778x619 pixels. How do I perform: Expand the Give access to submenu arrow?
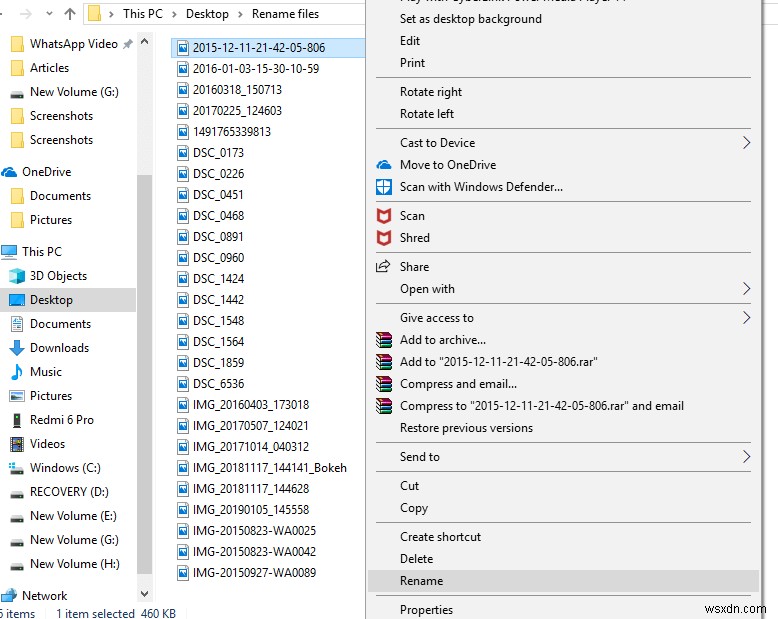coord(746,317)
